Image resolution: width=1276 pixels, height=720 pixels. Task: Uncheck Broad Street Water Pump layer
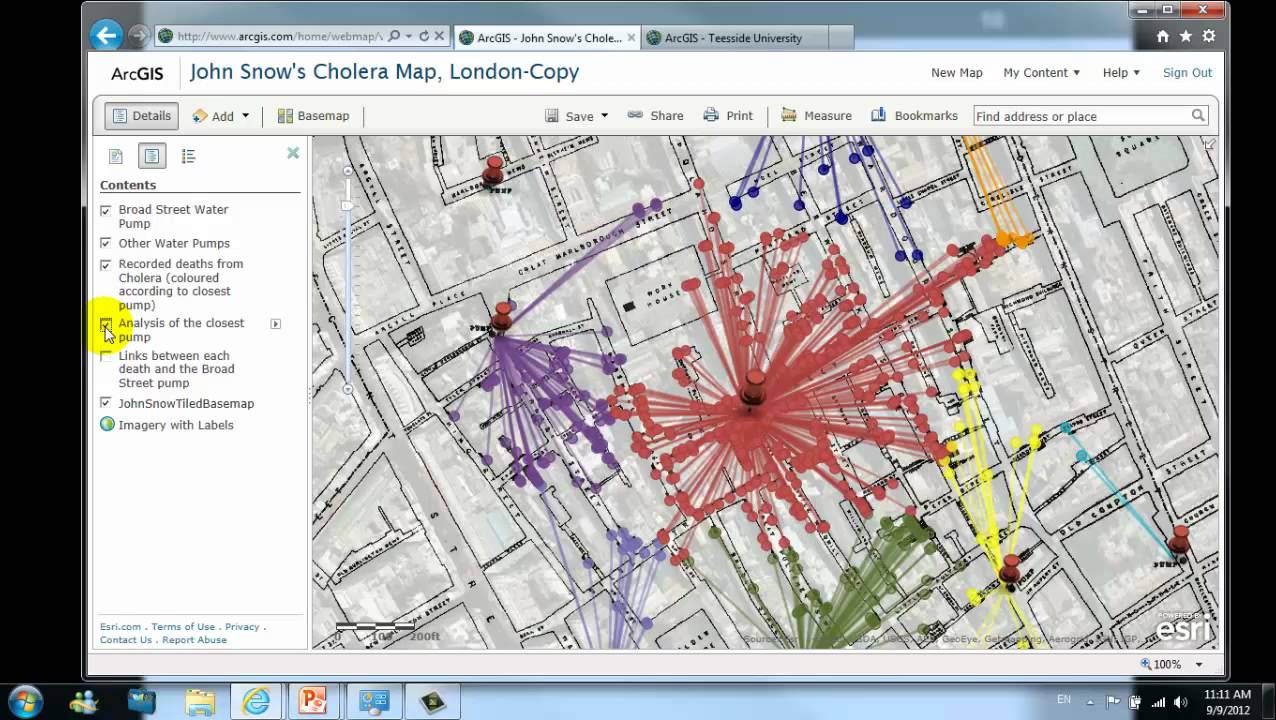(x=106, y=211)
